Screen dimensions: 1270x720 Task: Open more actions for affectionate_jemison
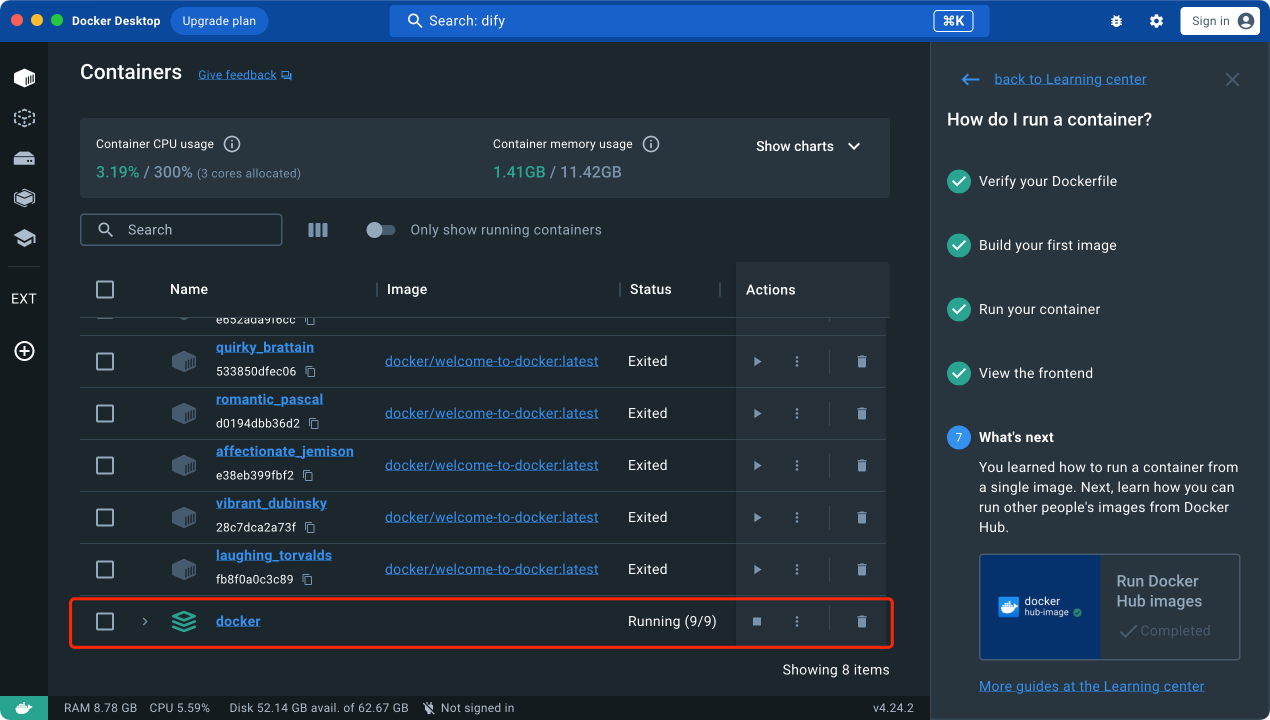coord(797,465)
